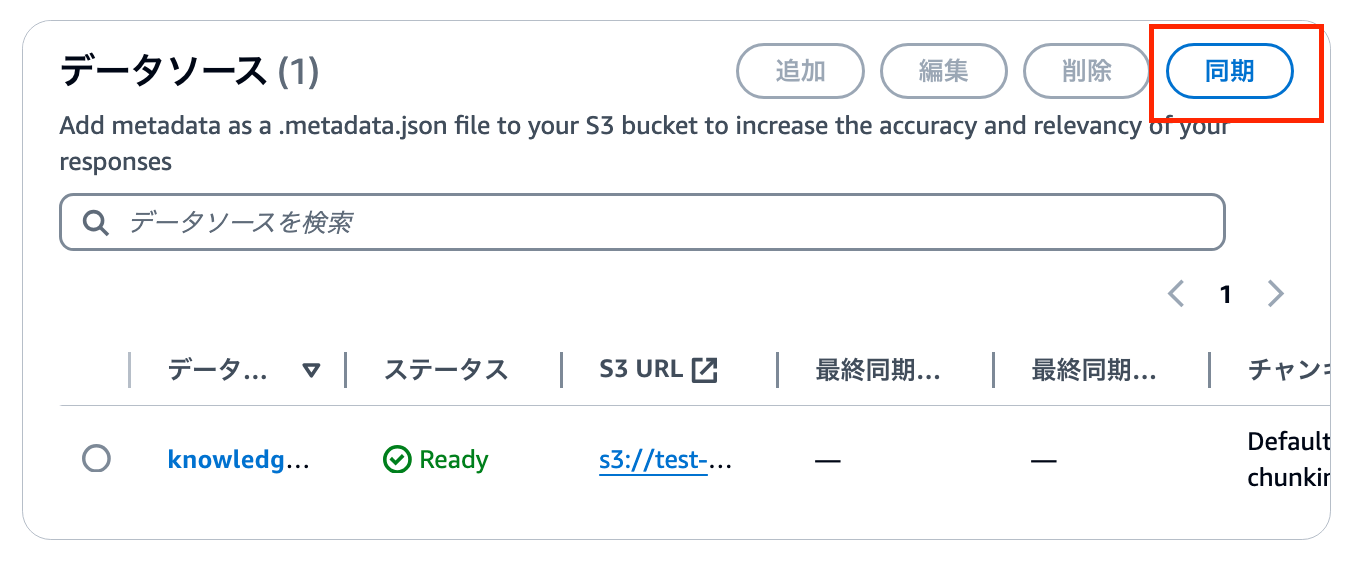Click the ステータス column header

pos(446,369)
